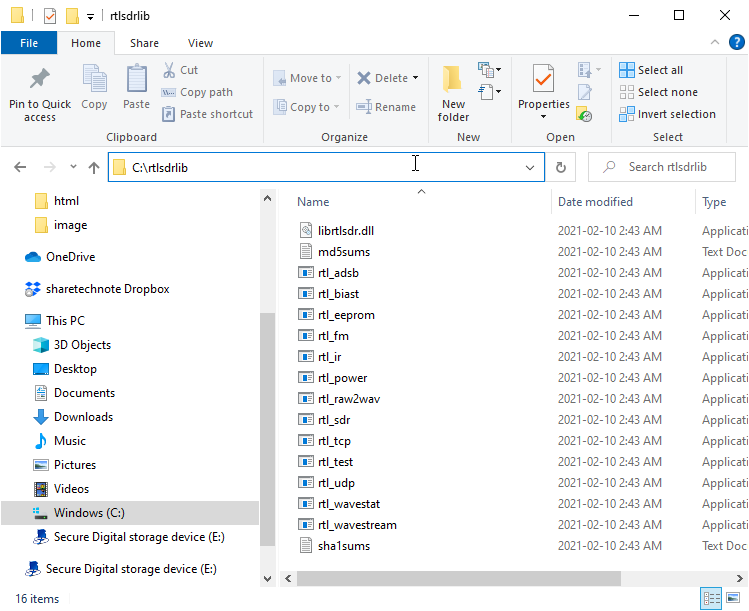Expand the Properties dropdown arrow
749x611 pixels.
(543, 117)
